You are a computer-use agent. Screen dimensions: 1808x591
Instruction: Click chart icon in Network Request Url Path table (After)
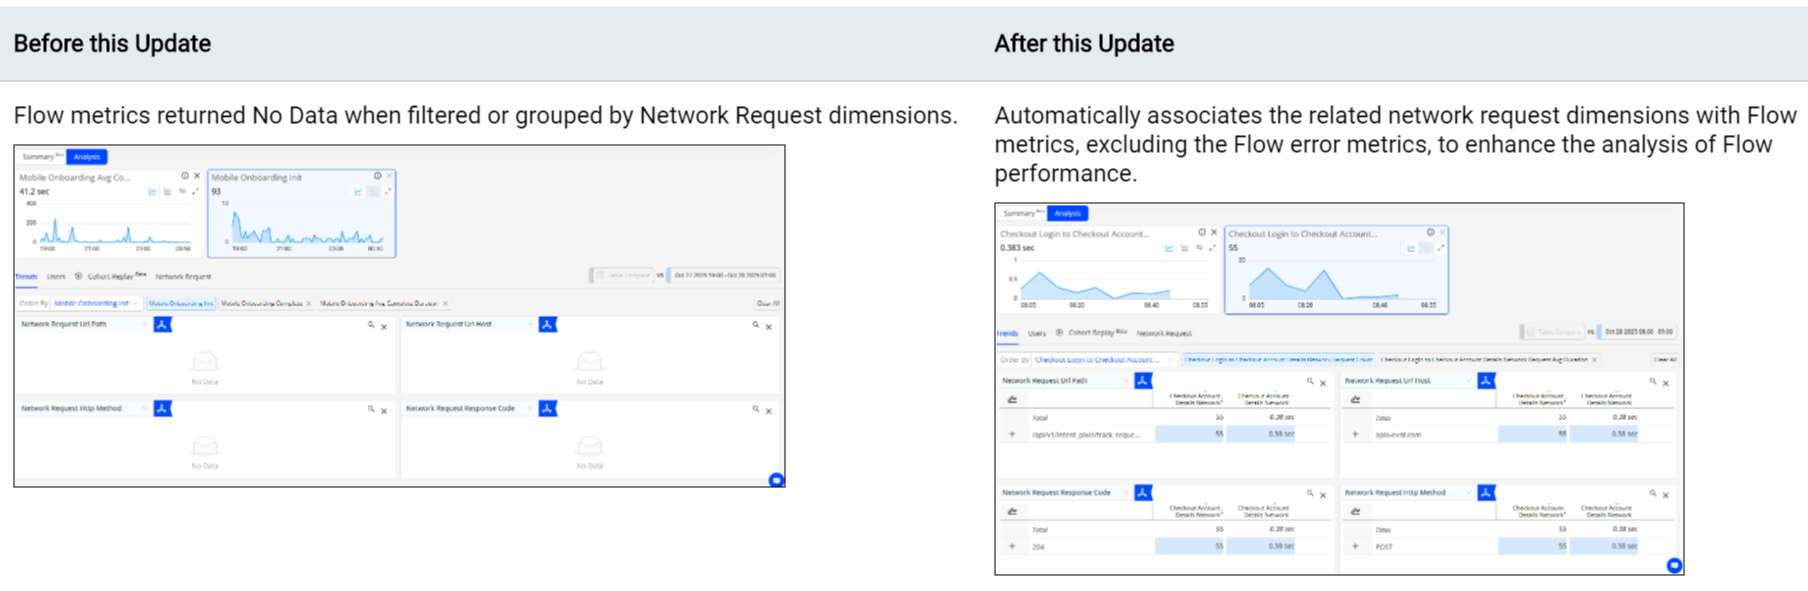[1012, 399]
